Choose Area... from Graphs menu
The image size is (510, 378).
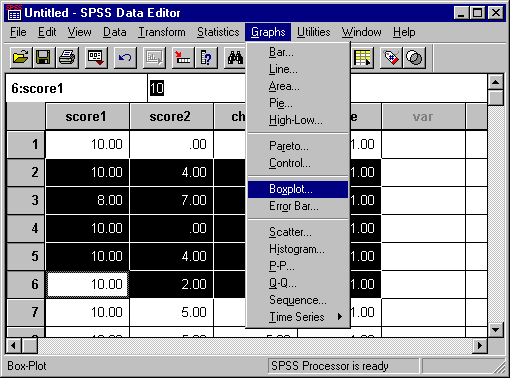(298, 86)
